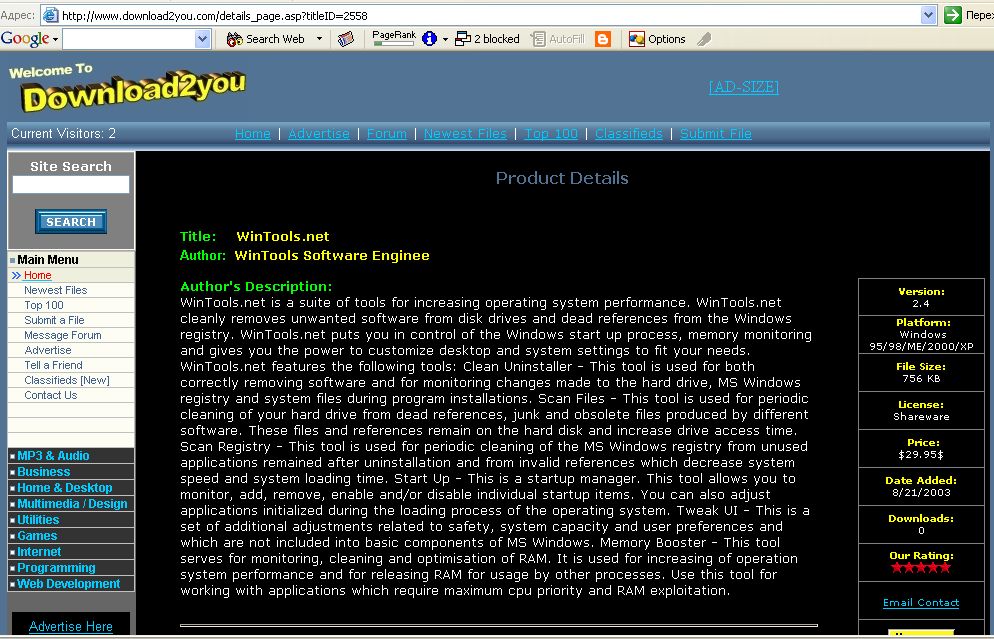Click the Download2you logo
994x639 pixels.
[127, 88]
